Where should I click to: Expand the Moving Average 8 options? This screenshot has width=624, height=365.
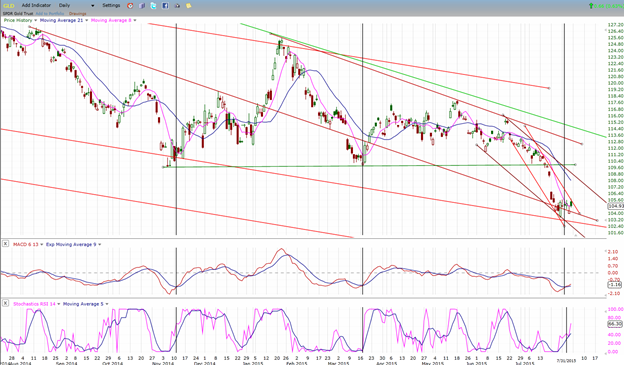[x=135, y=20]
